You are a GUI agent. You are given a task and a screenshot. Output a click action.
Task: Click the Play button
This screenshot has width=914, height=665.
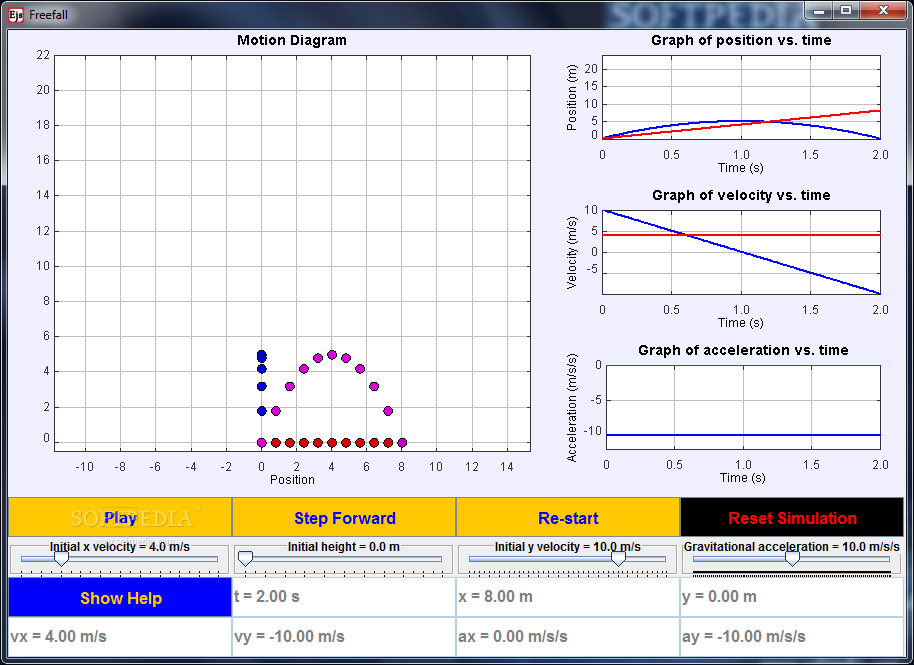pyautogui.click(x=120, y=518)
